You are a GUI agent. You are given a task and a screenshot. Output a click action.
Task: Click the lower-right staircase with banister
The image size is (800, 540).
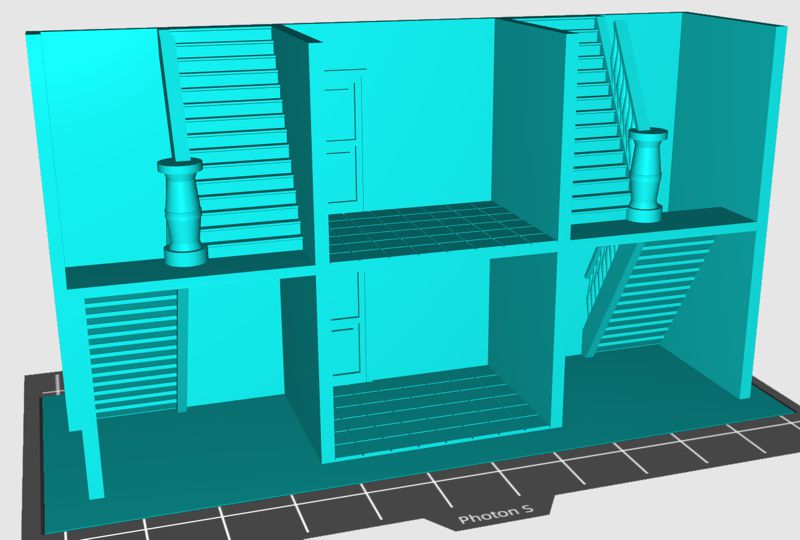tap(646, 298)
